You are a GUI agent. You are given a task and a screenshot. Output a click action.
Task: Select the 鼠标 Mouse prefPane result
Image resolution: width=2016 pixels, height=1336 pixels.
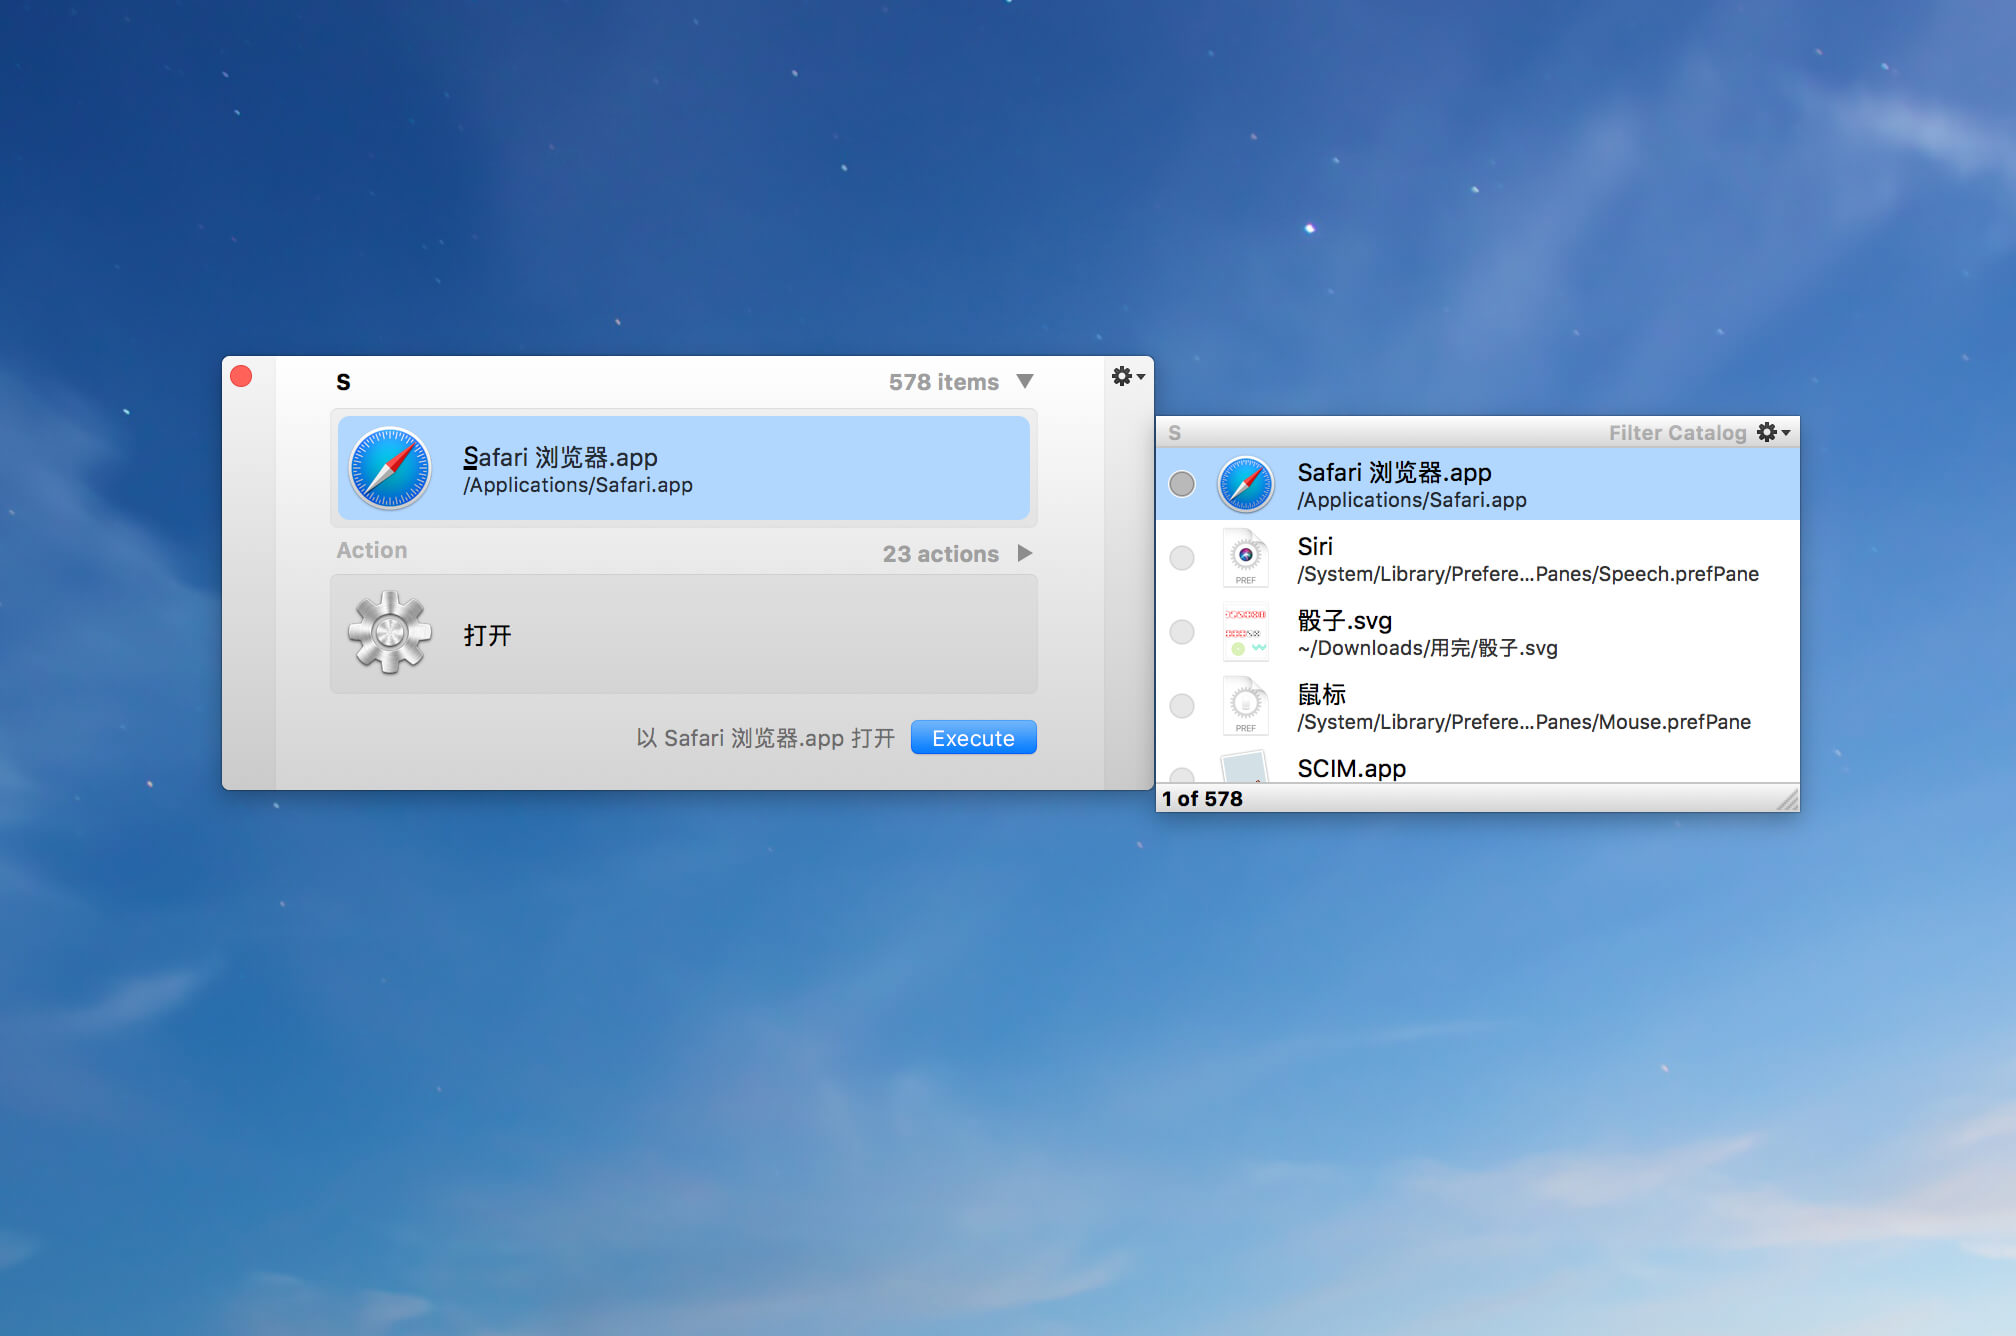pyautogui.click(x=1478, y=706)
